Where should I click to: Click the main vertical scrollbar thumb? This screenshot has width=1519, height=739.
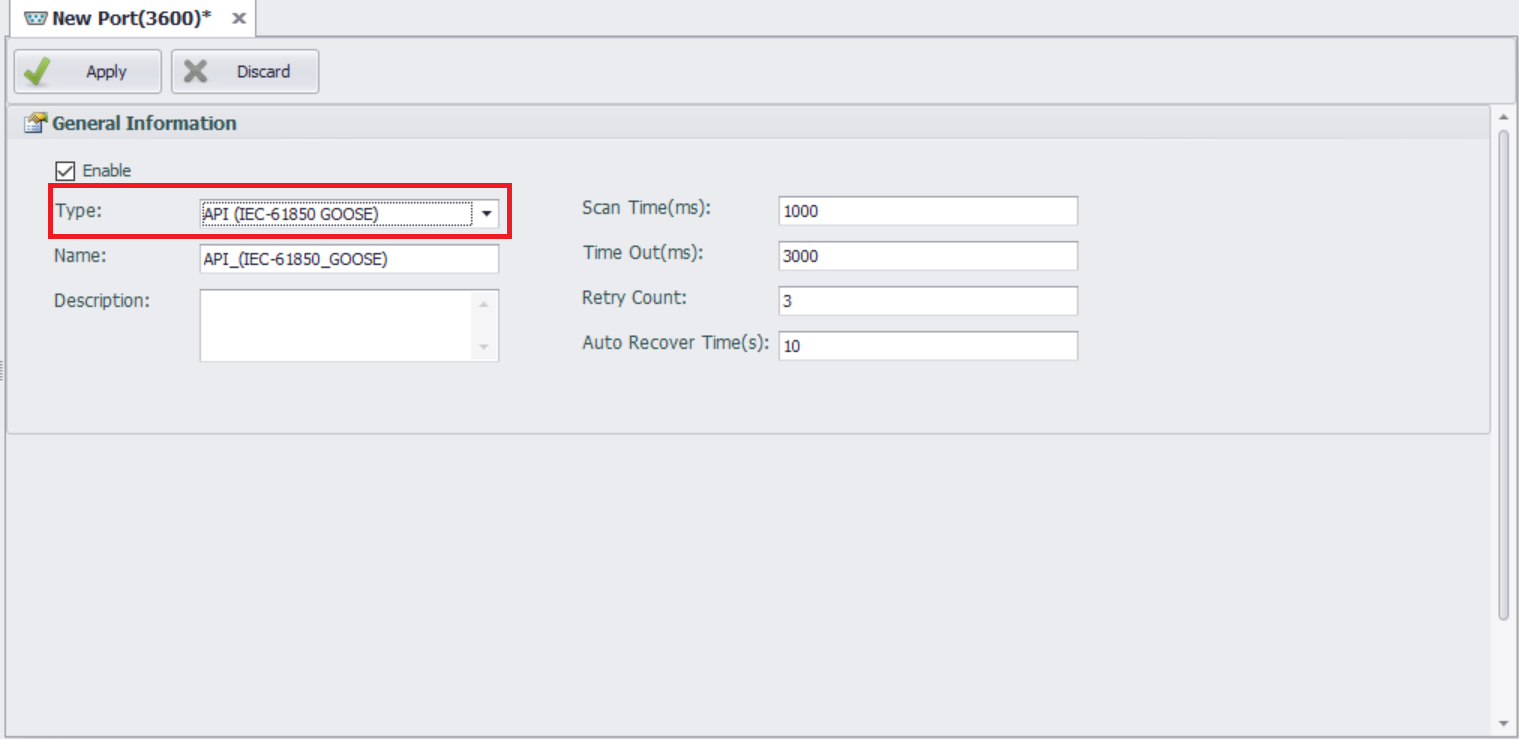(1503, 375)
